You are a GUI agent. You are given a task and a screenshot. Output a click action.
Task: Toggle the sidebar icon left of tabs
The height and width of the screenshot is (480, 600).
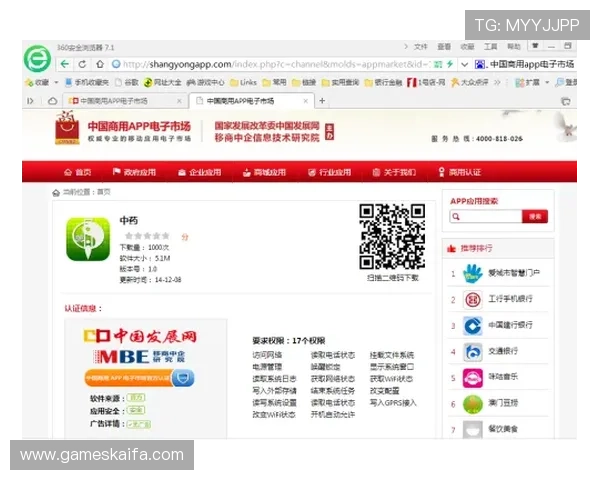tap(30, 101)
